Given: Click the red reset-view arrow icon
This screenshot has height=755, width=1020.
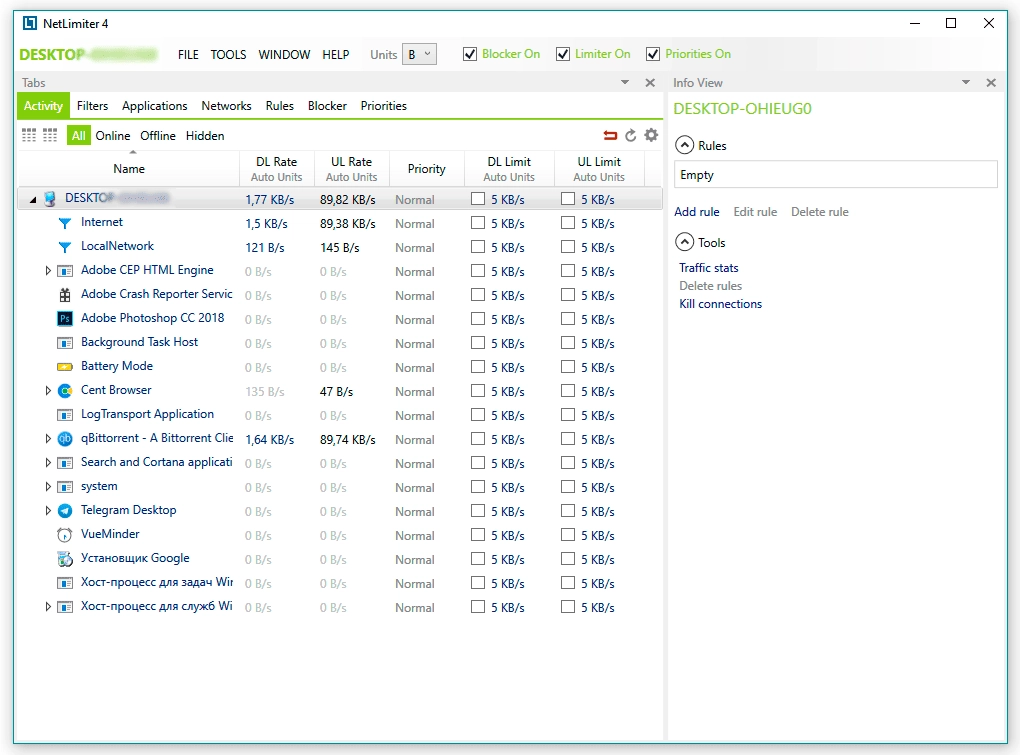Looking at the screenshot, I should pyautogui.click(x=610, y=135).
